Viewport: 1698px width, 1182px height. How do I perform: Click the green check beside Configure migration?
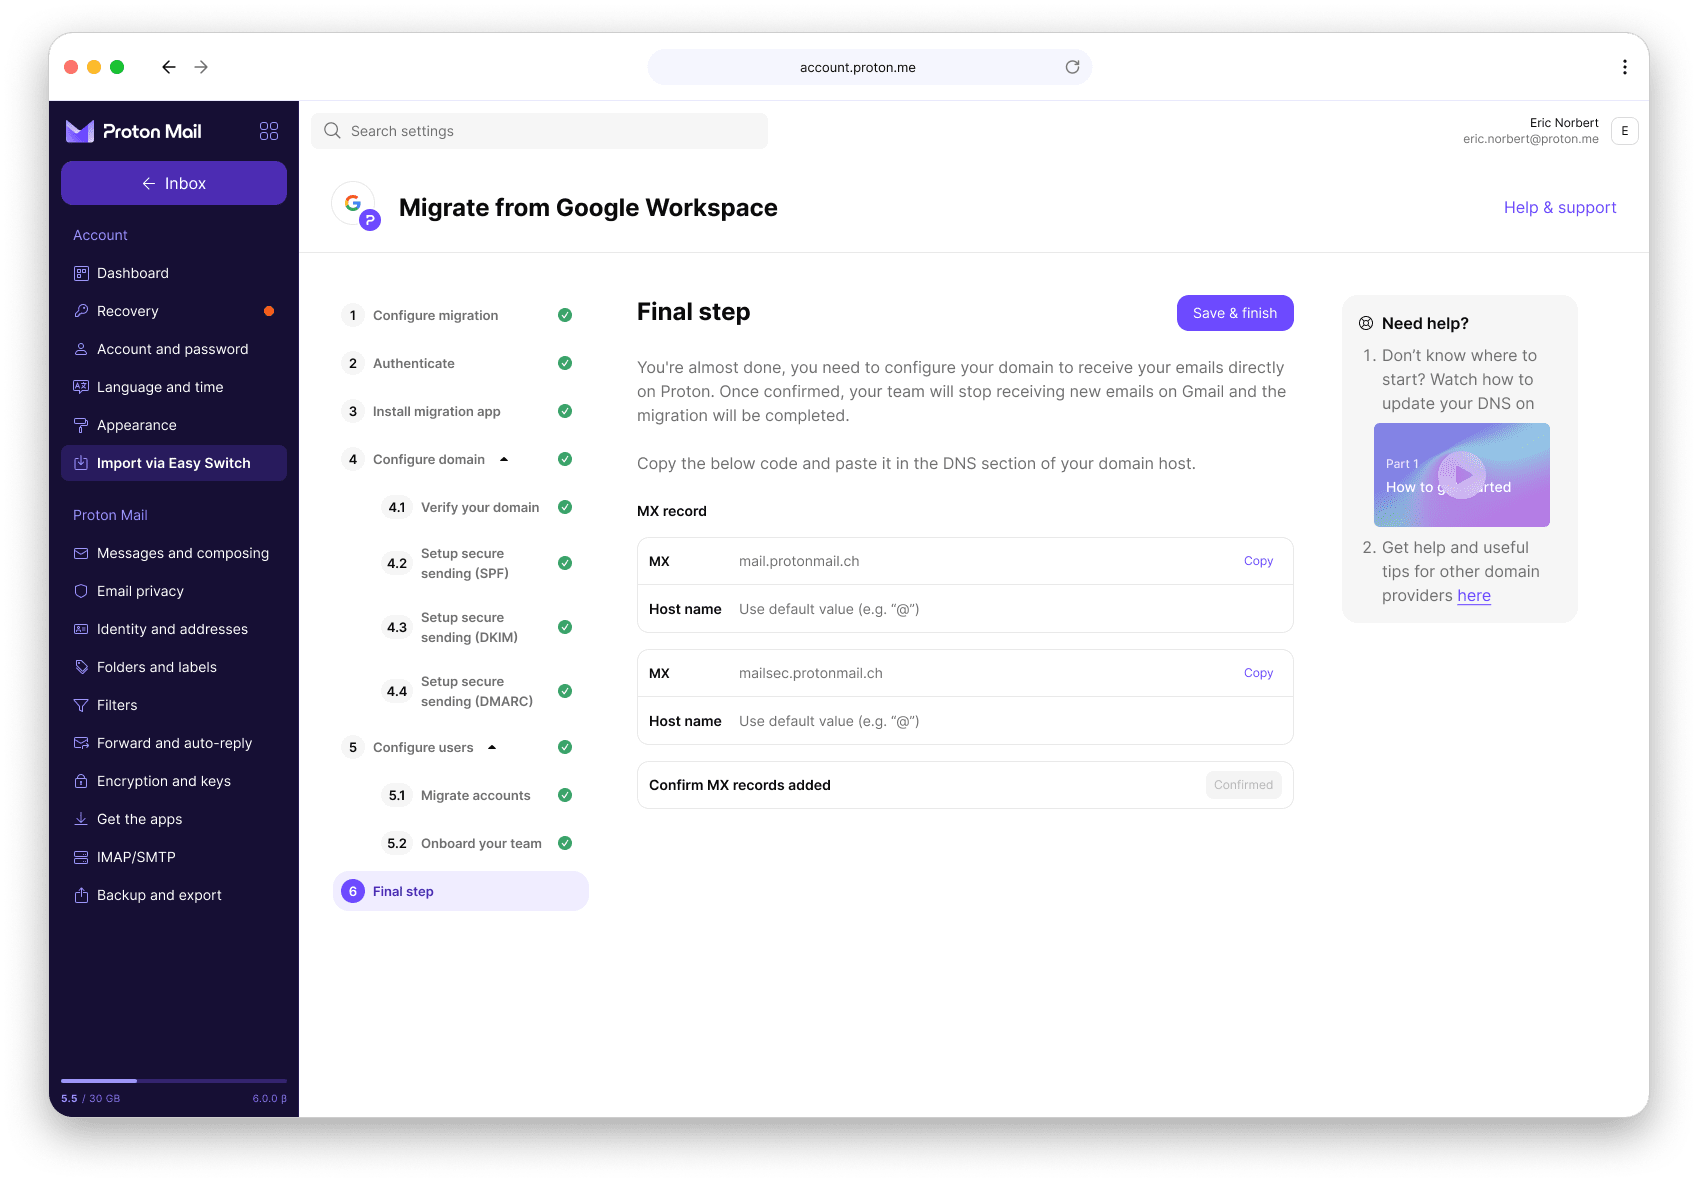(565, 315)
